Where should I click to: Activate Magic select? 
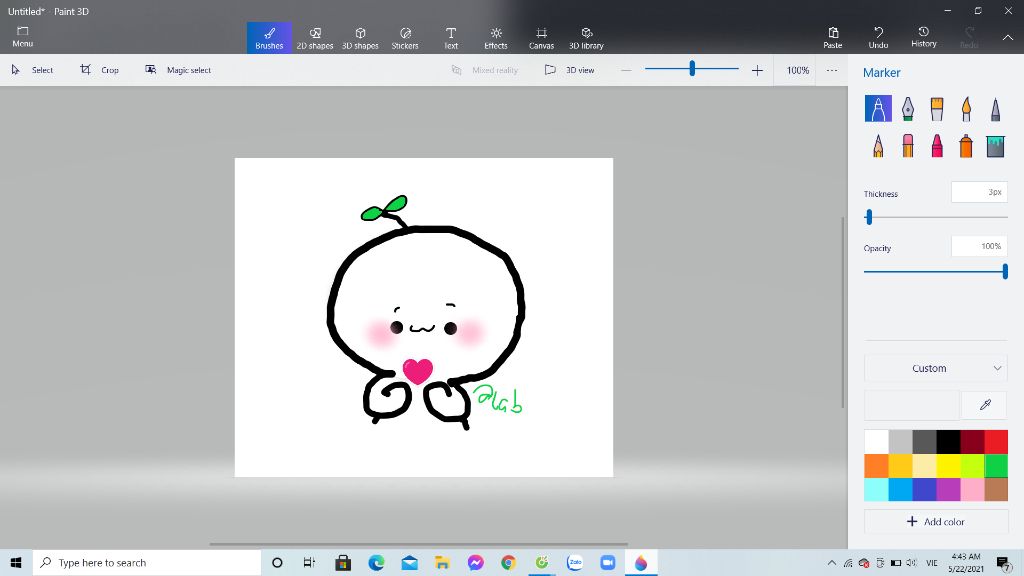point(178,70)
